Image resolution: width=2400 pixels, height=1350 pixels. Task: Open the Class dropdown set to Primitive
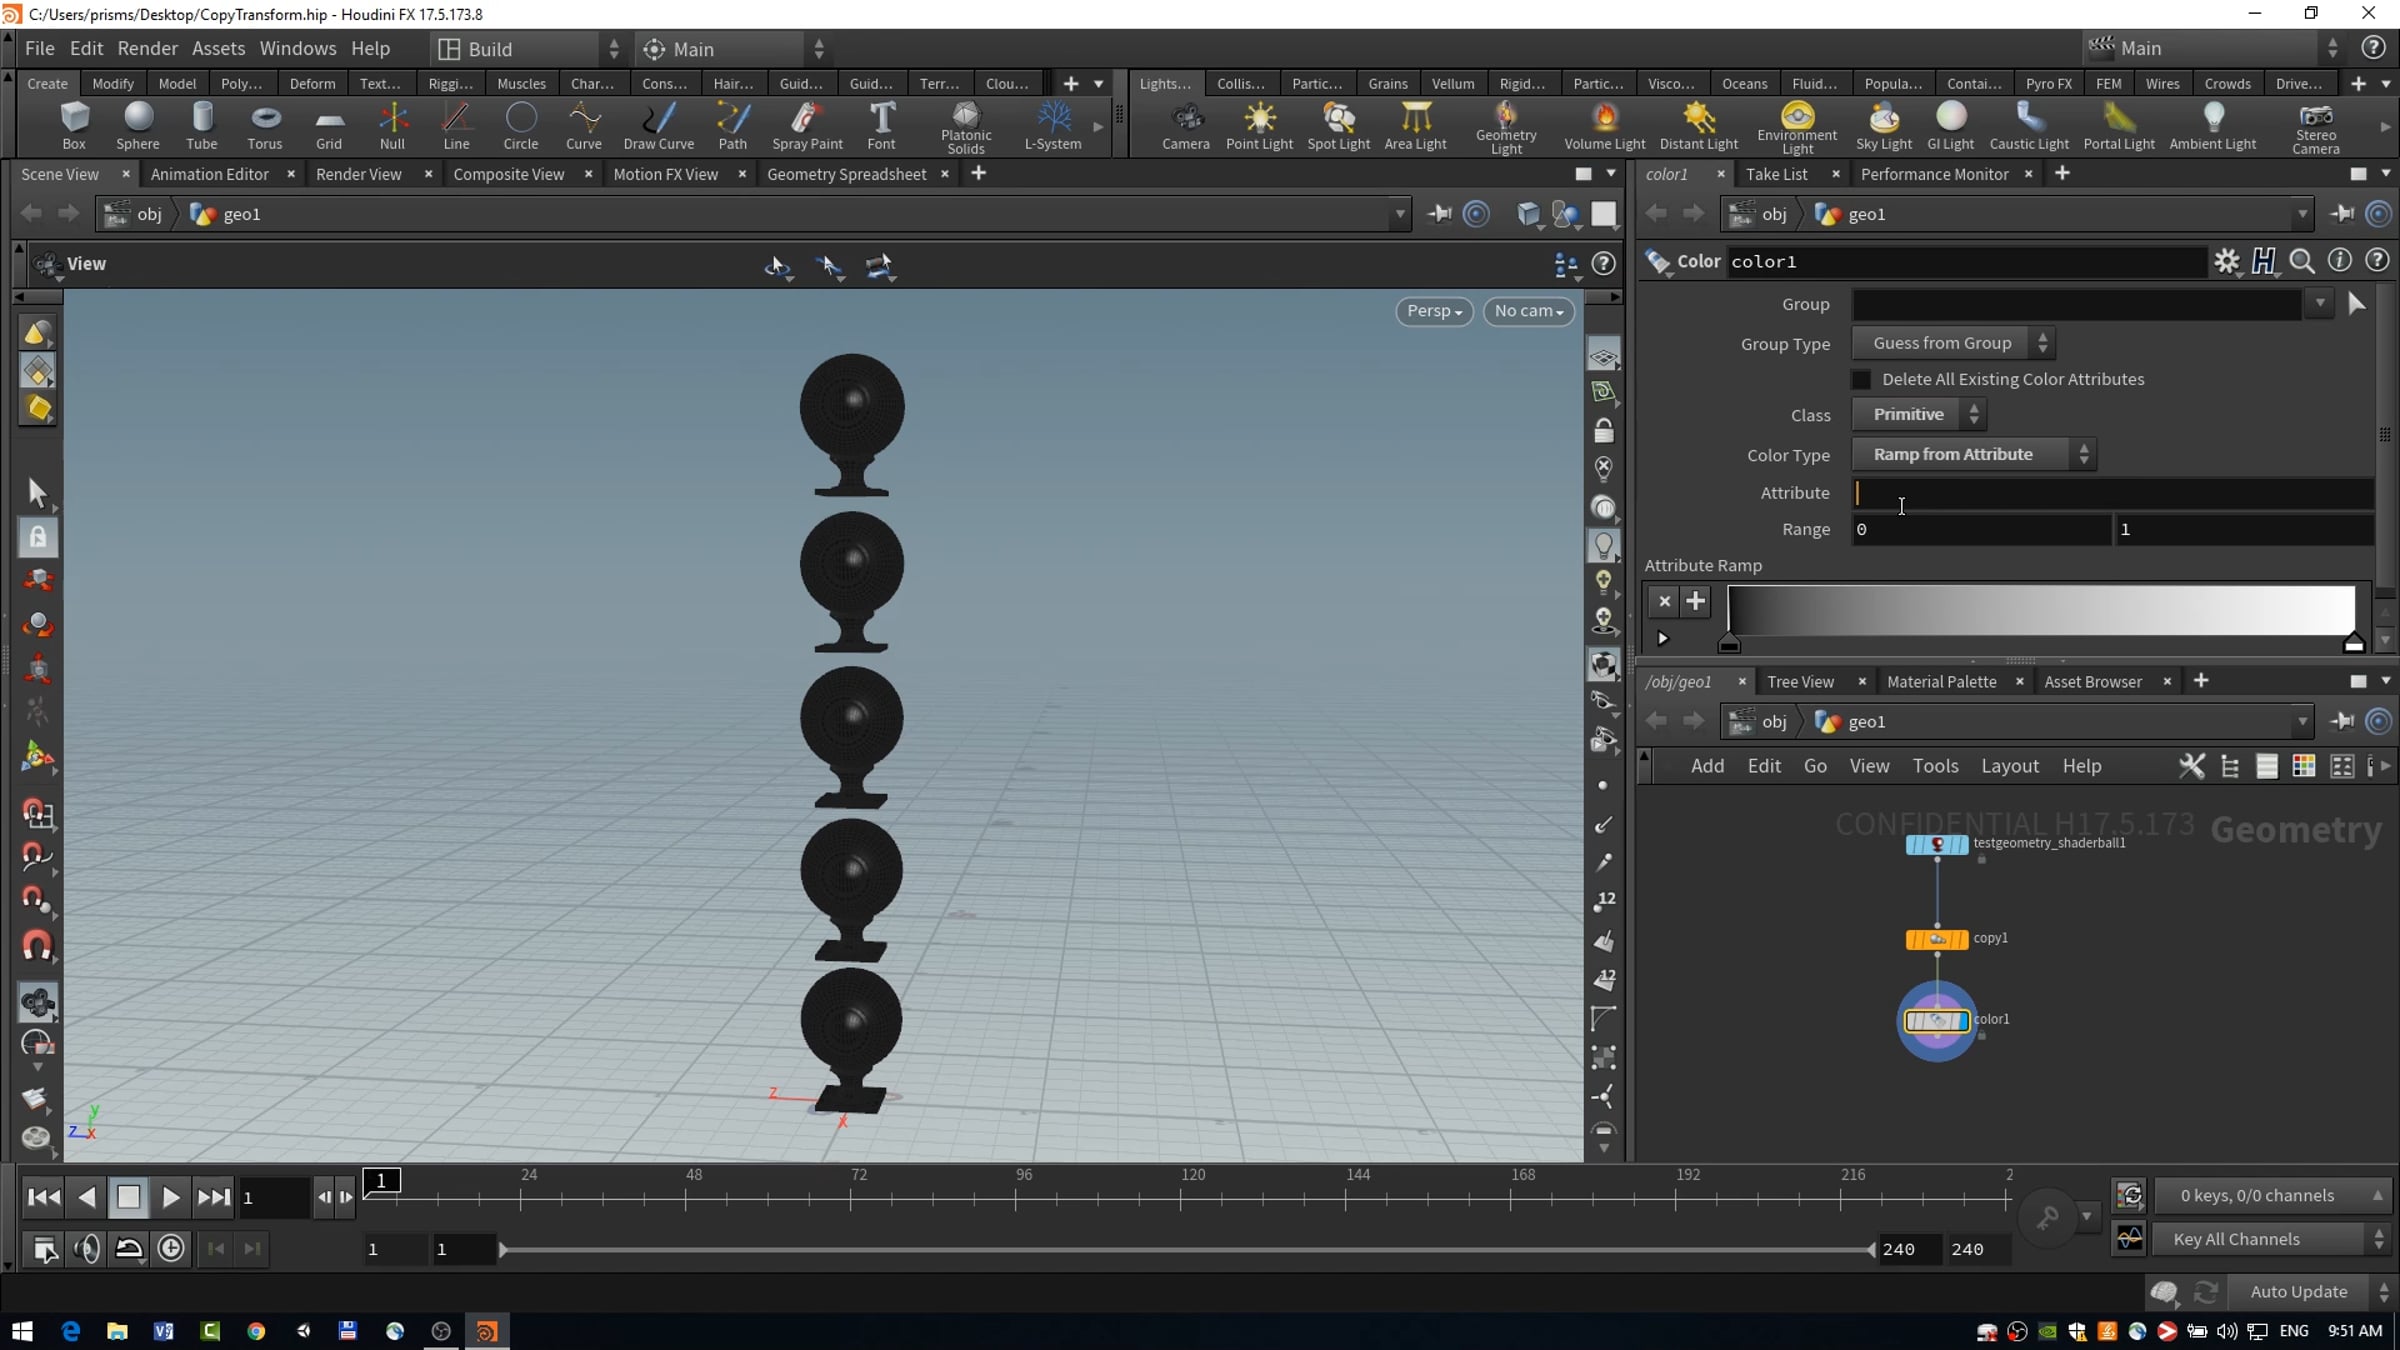click(1919, 414)
